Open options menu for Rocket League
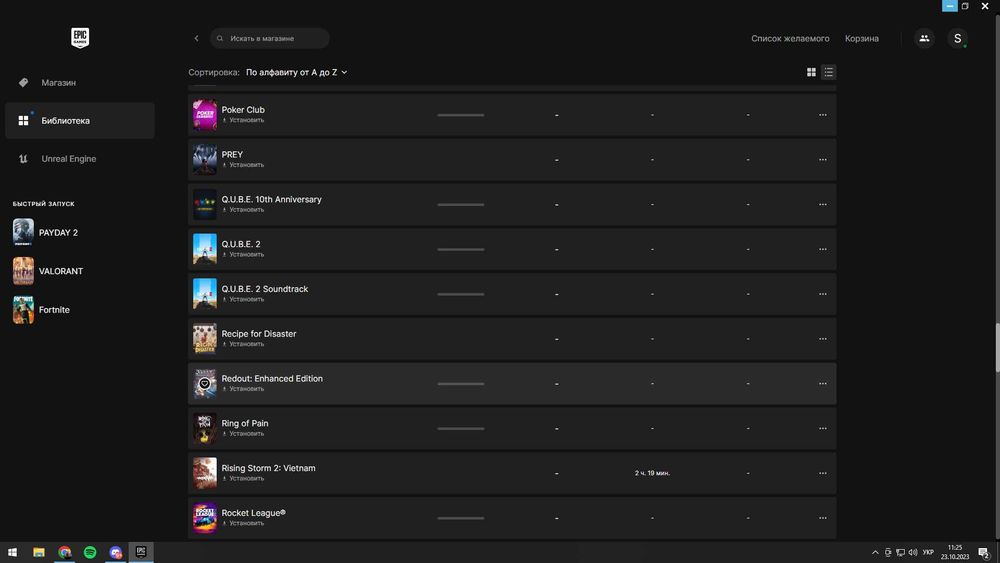 tap(823, 518)
